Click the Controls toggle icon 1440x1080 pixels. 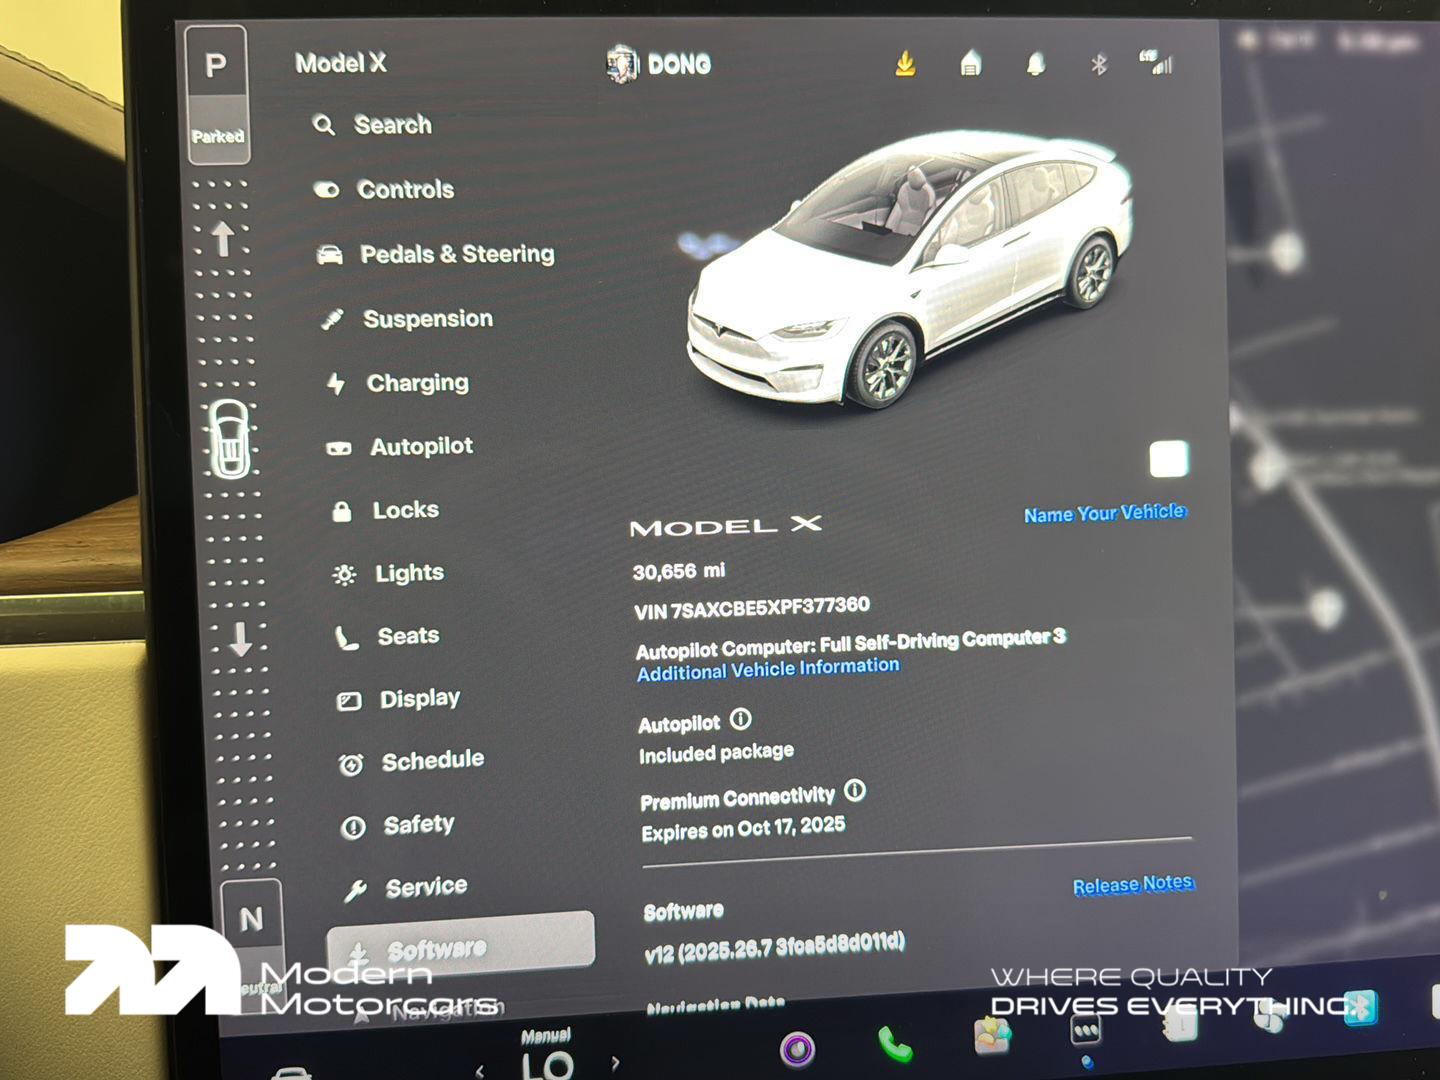pyautogui.click(x=327, y=190)
